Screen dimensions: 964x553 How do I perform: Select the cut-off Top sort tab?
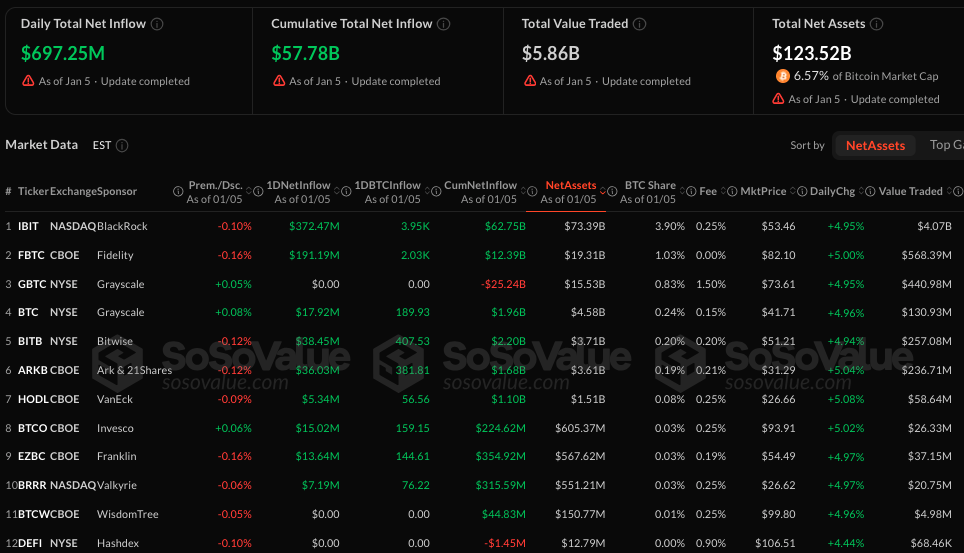coord(946,145)
